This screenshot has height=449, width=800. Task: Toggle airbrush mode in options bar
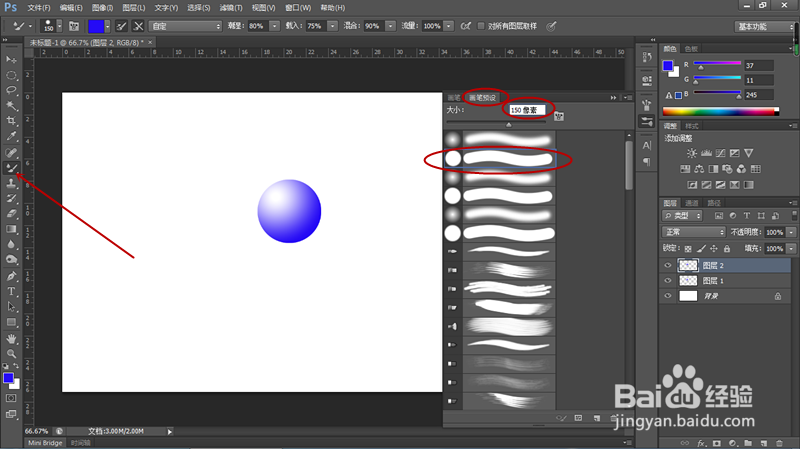(465, 26)
